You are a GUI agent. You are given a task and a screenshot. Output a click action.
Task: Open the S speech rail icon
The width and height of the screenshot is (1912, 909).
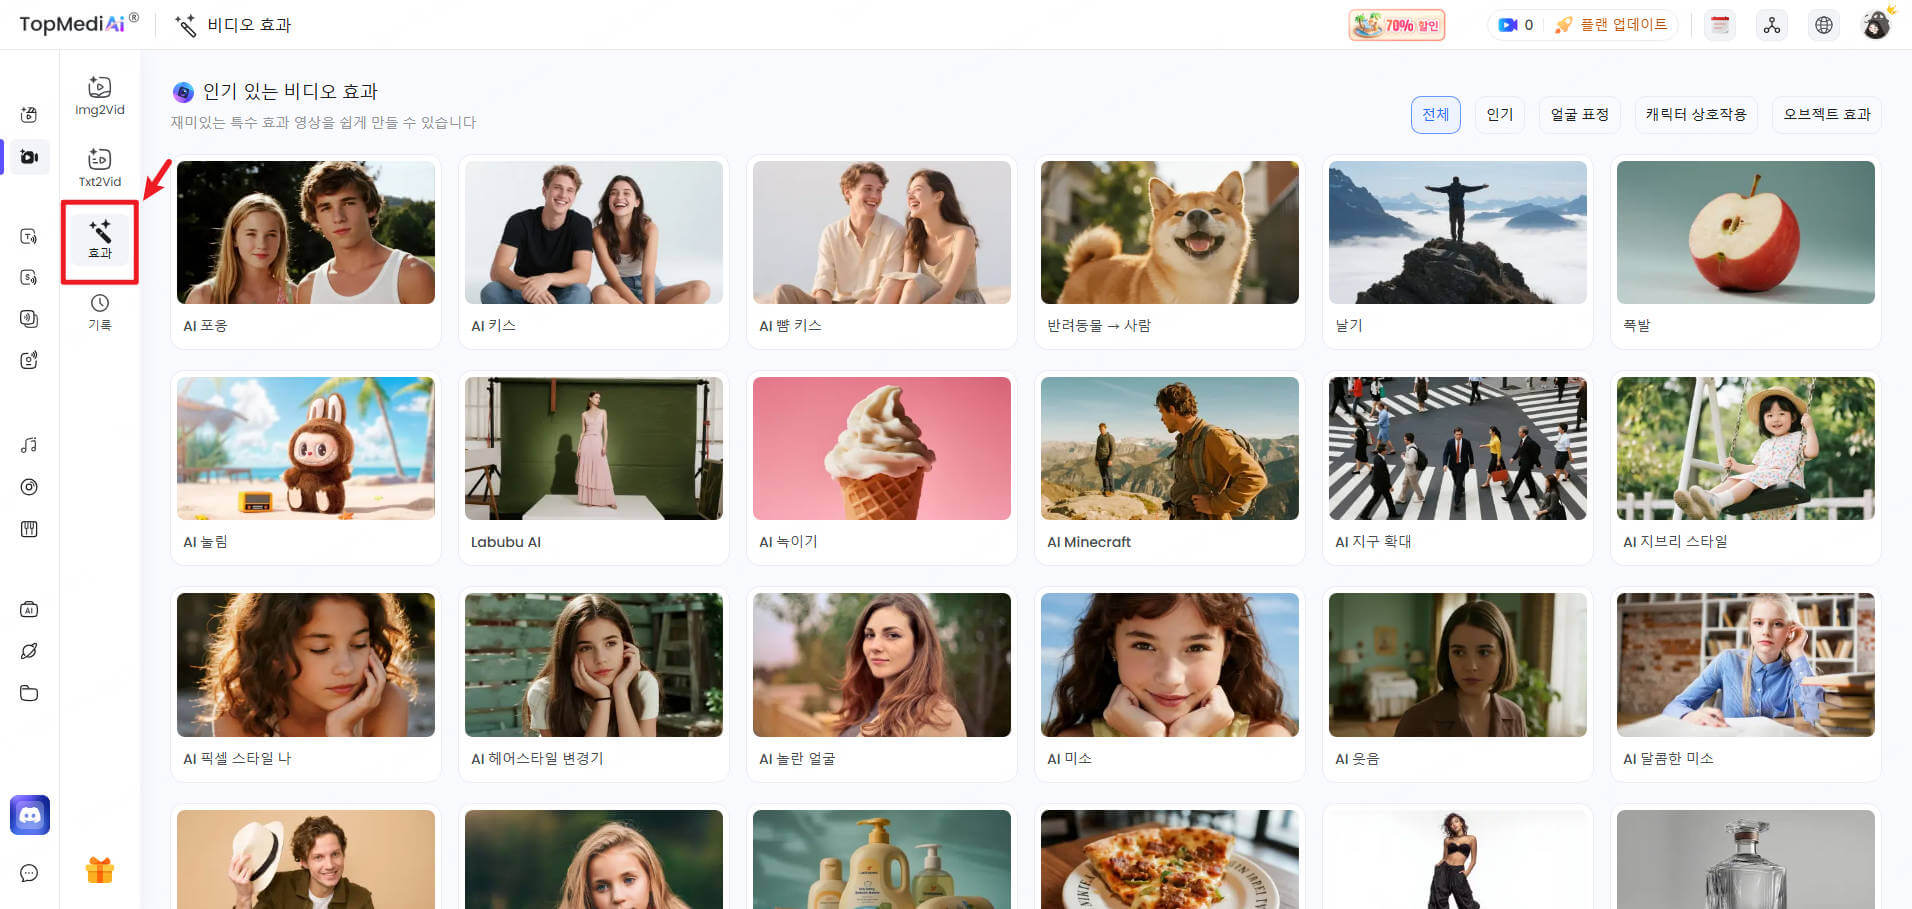point(29,278)
